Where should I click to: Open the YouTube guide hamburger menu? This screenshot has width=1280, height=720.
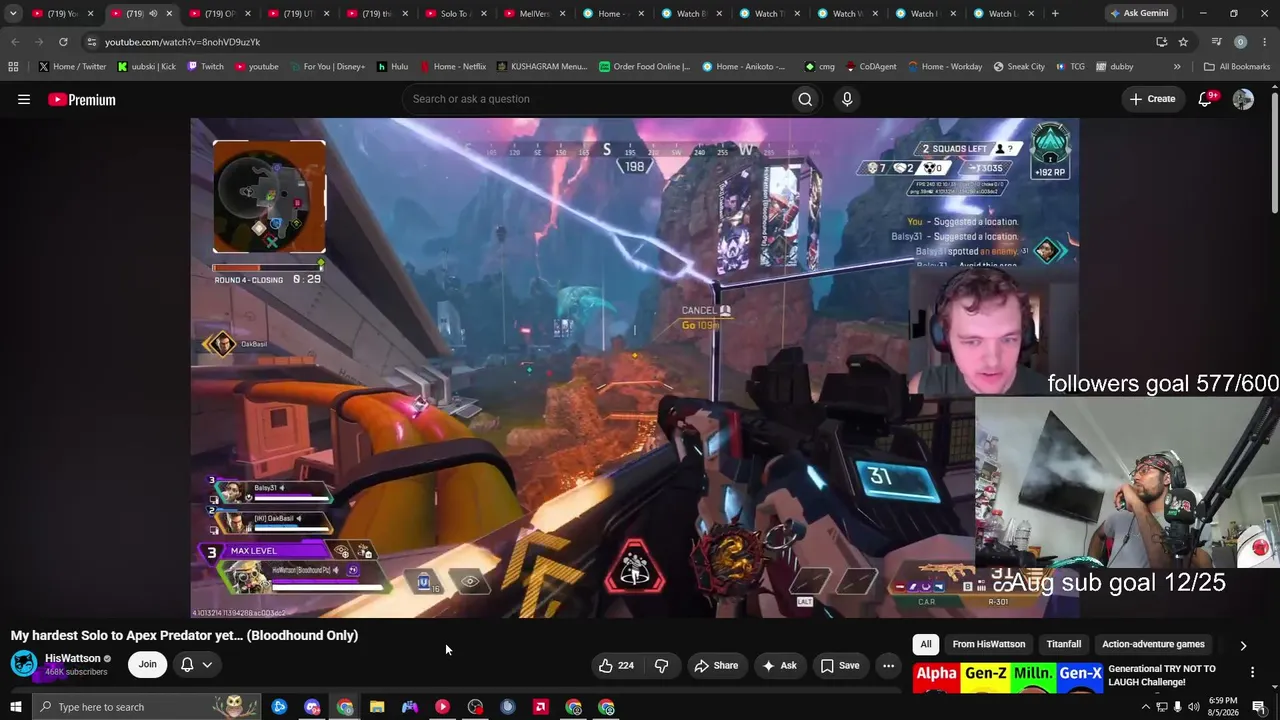click(24, 99)
